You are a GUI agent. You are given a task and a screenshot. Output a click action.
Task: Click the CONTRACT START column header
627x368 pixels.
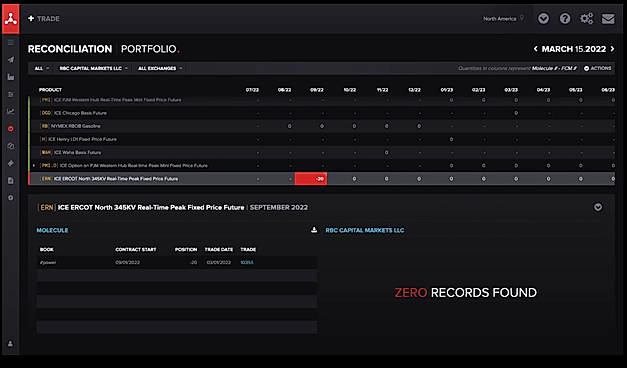136,249
